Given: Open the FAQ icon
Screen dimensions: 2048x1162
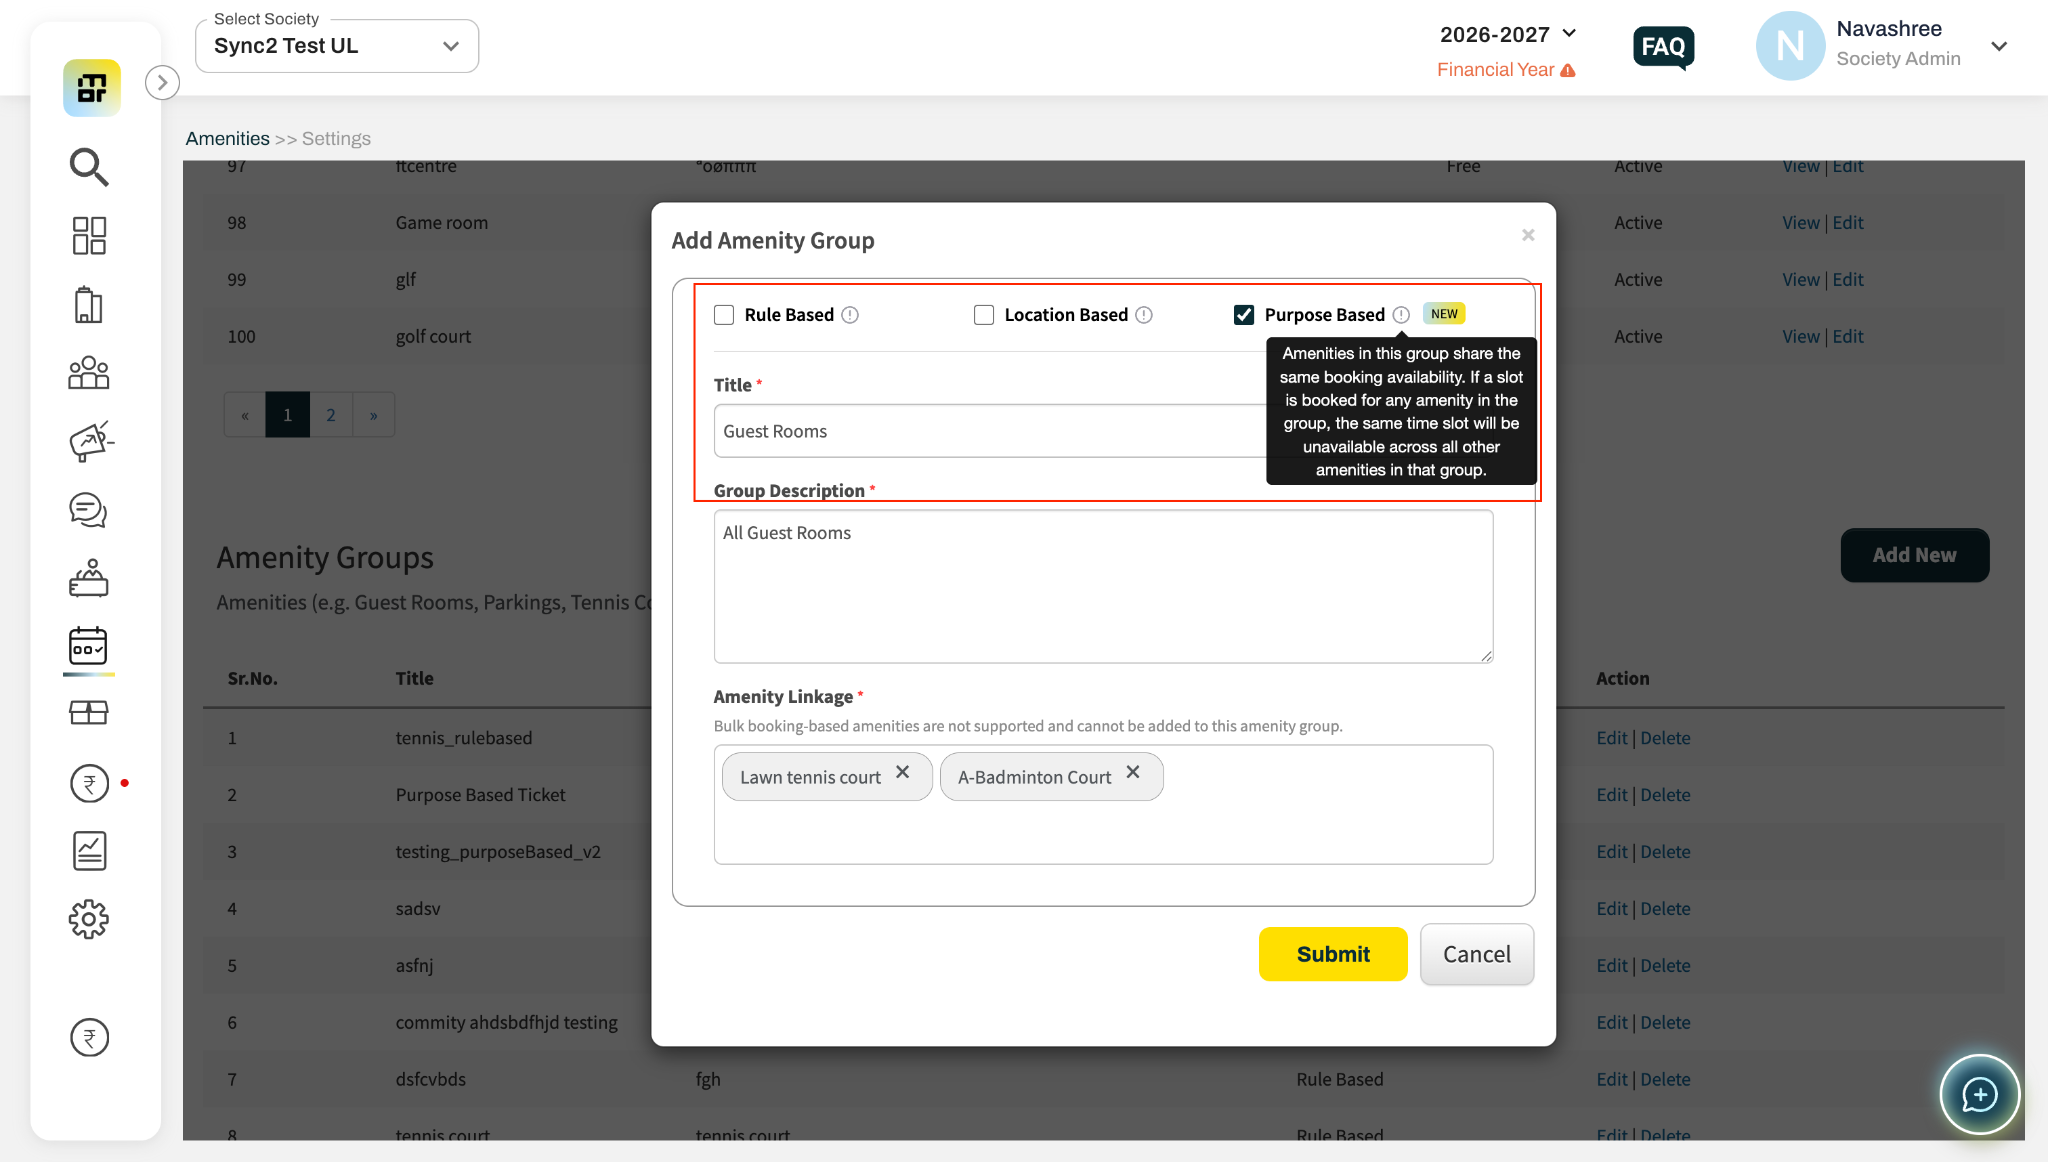Looking at the screenshot, I should click(1663, 47).
